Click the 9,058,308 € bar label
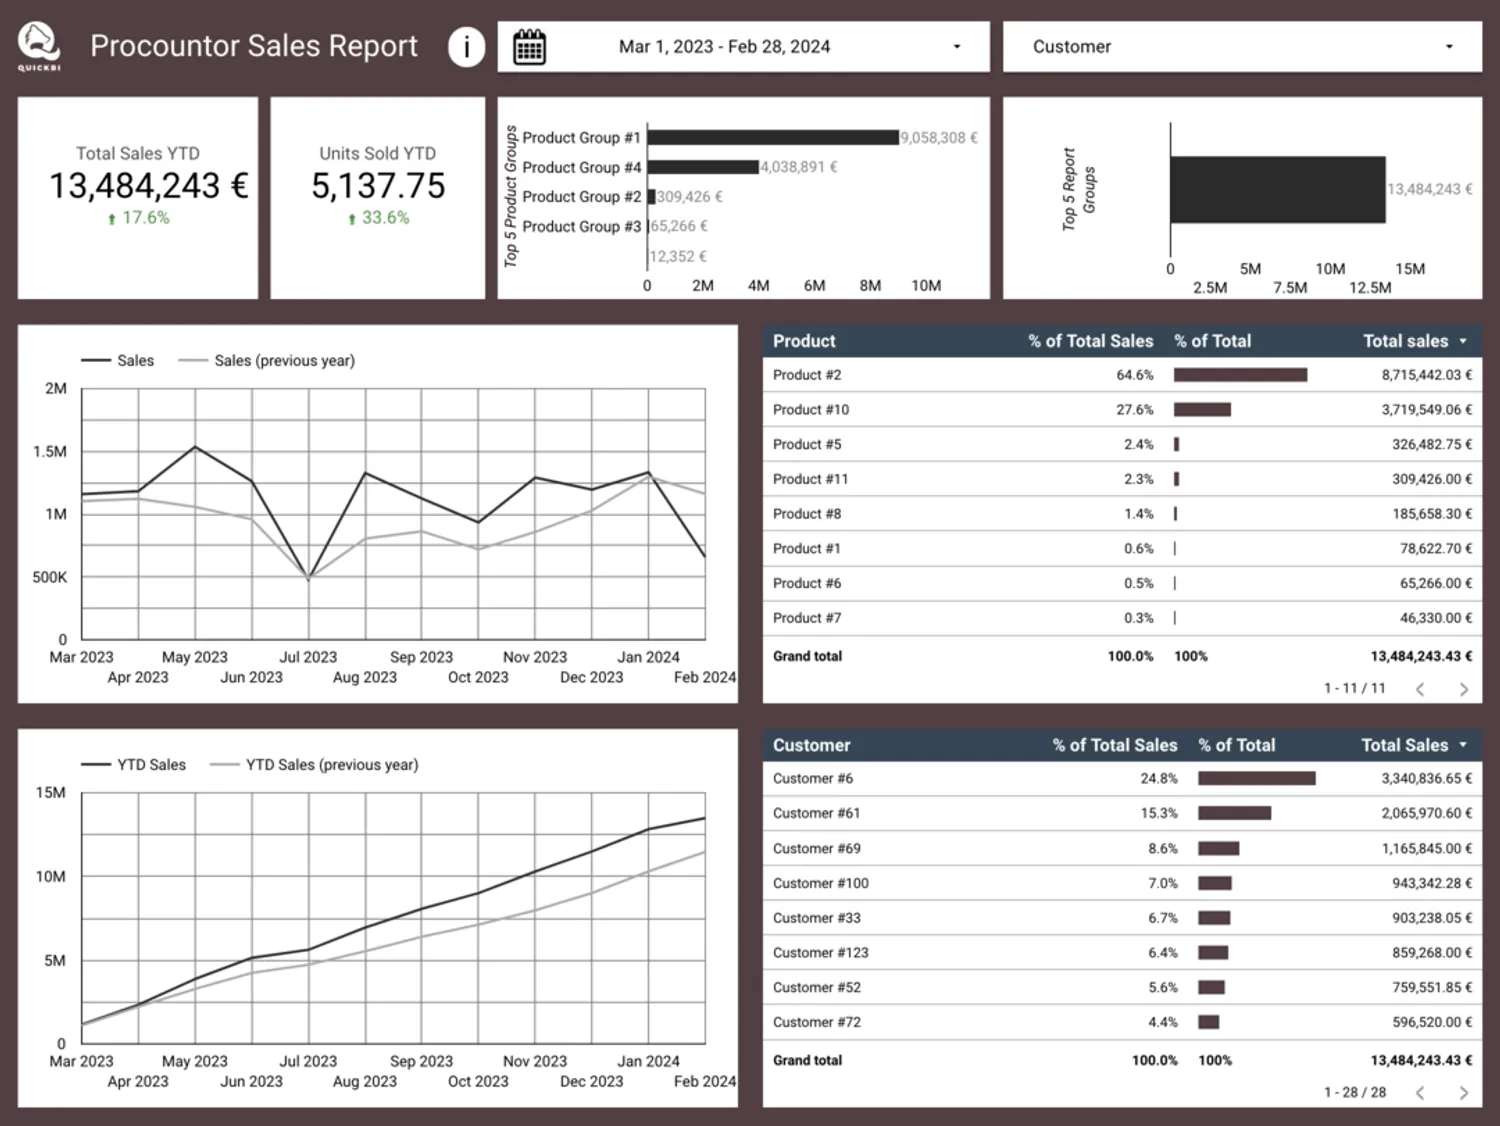This screenshot has height=1126, width=1500. (x=939, y=138)
